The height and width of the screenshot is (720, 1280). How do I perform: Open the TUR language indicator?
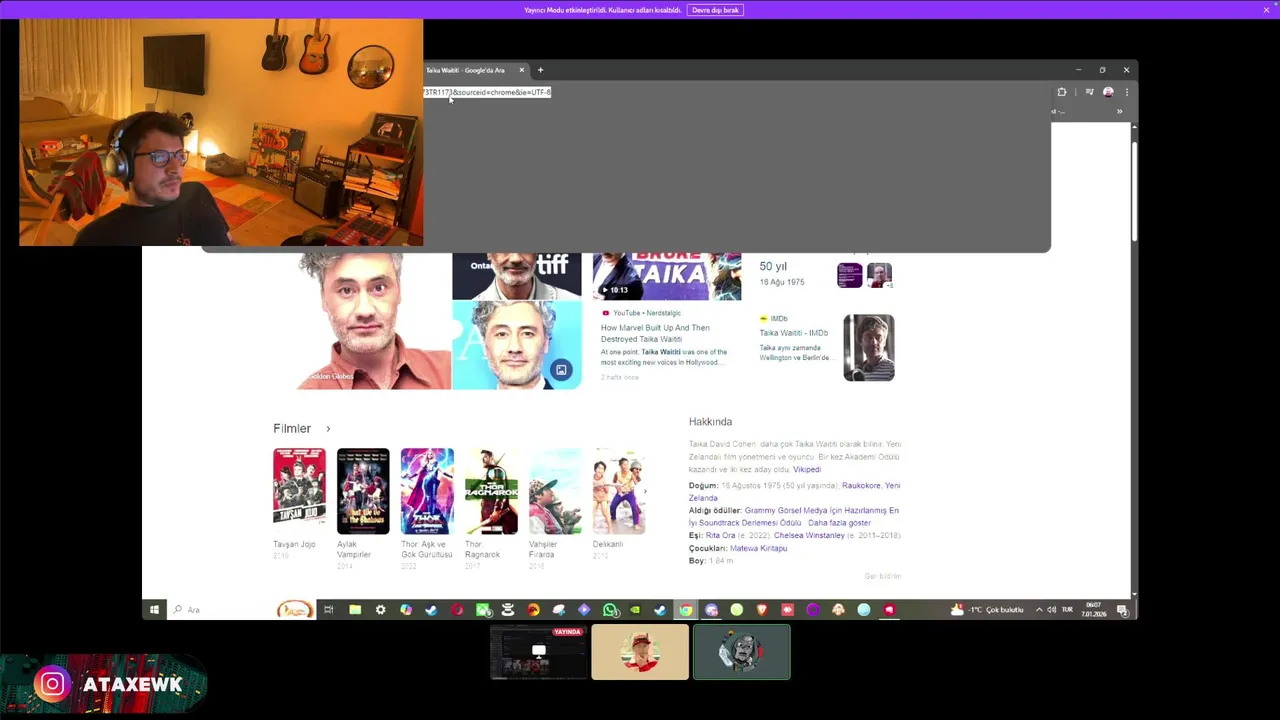[x=1067, y=609]
